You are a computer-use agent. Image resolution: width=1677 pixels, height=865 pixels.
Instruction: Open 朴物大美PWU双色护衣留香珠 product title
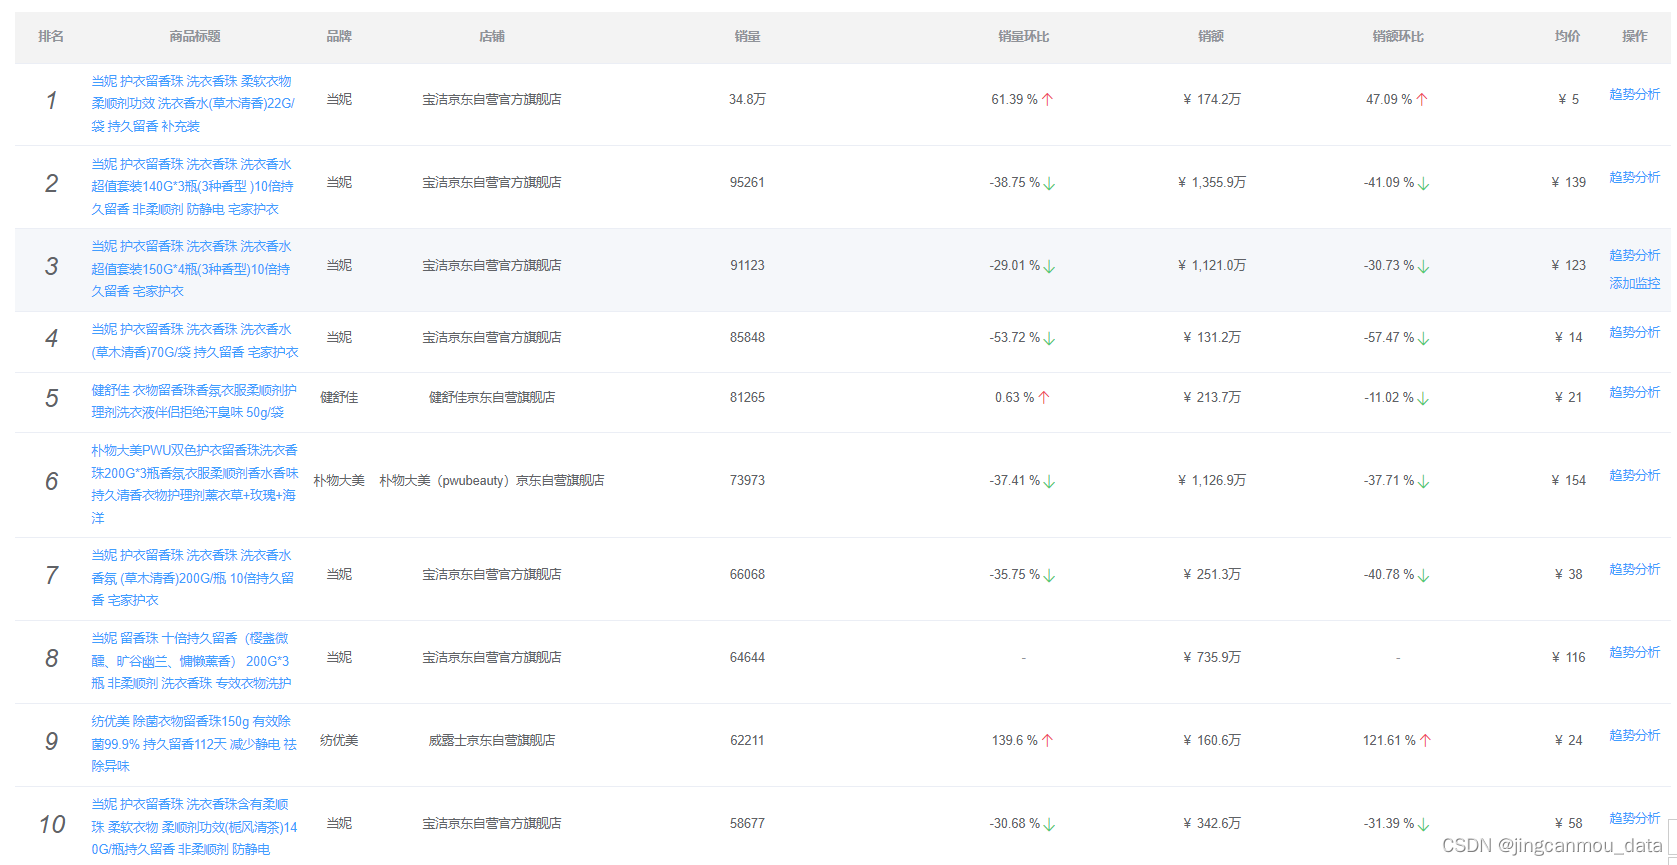pos(195,484)
